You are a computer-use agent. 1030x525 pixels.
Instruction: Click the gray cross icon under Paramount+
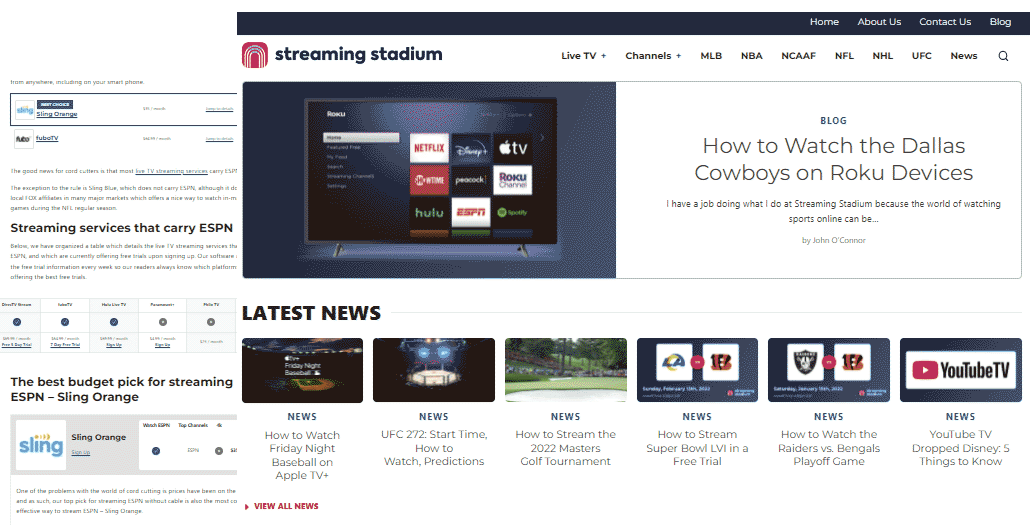162,322
